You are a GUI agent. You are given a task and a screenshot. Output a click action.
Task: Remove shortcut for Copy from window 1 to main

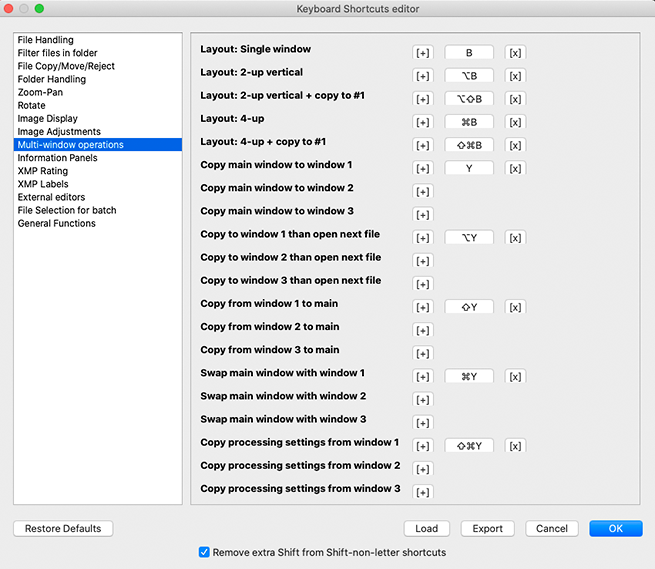click(x=515, y=307)
